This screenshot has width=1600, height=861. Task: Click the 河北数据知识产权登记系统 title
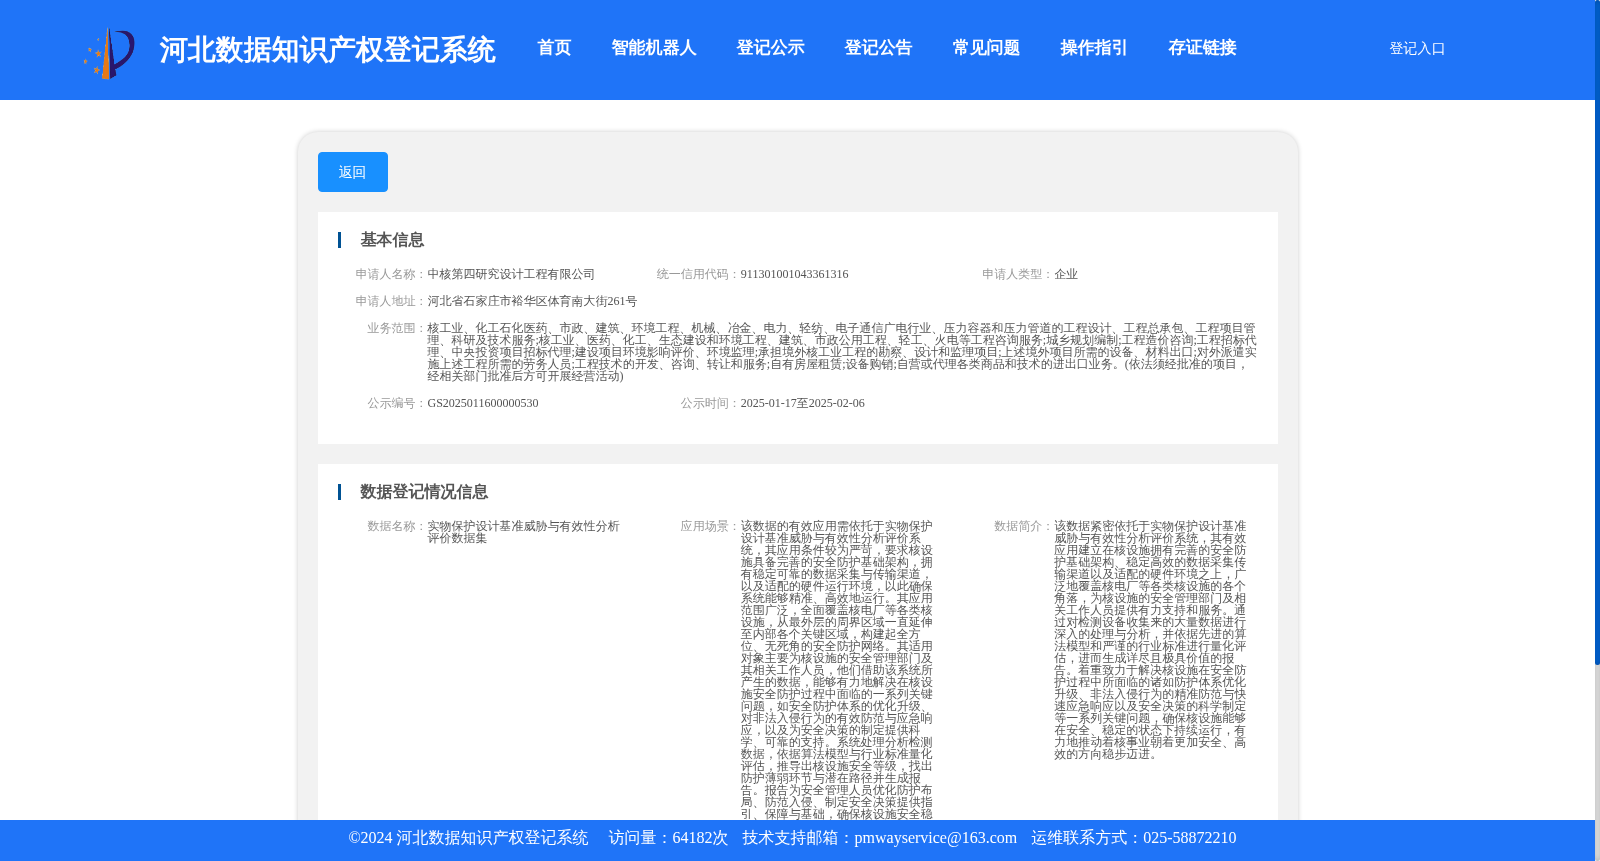click(327, 50)
